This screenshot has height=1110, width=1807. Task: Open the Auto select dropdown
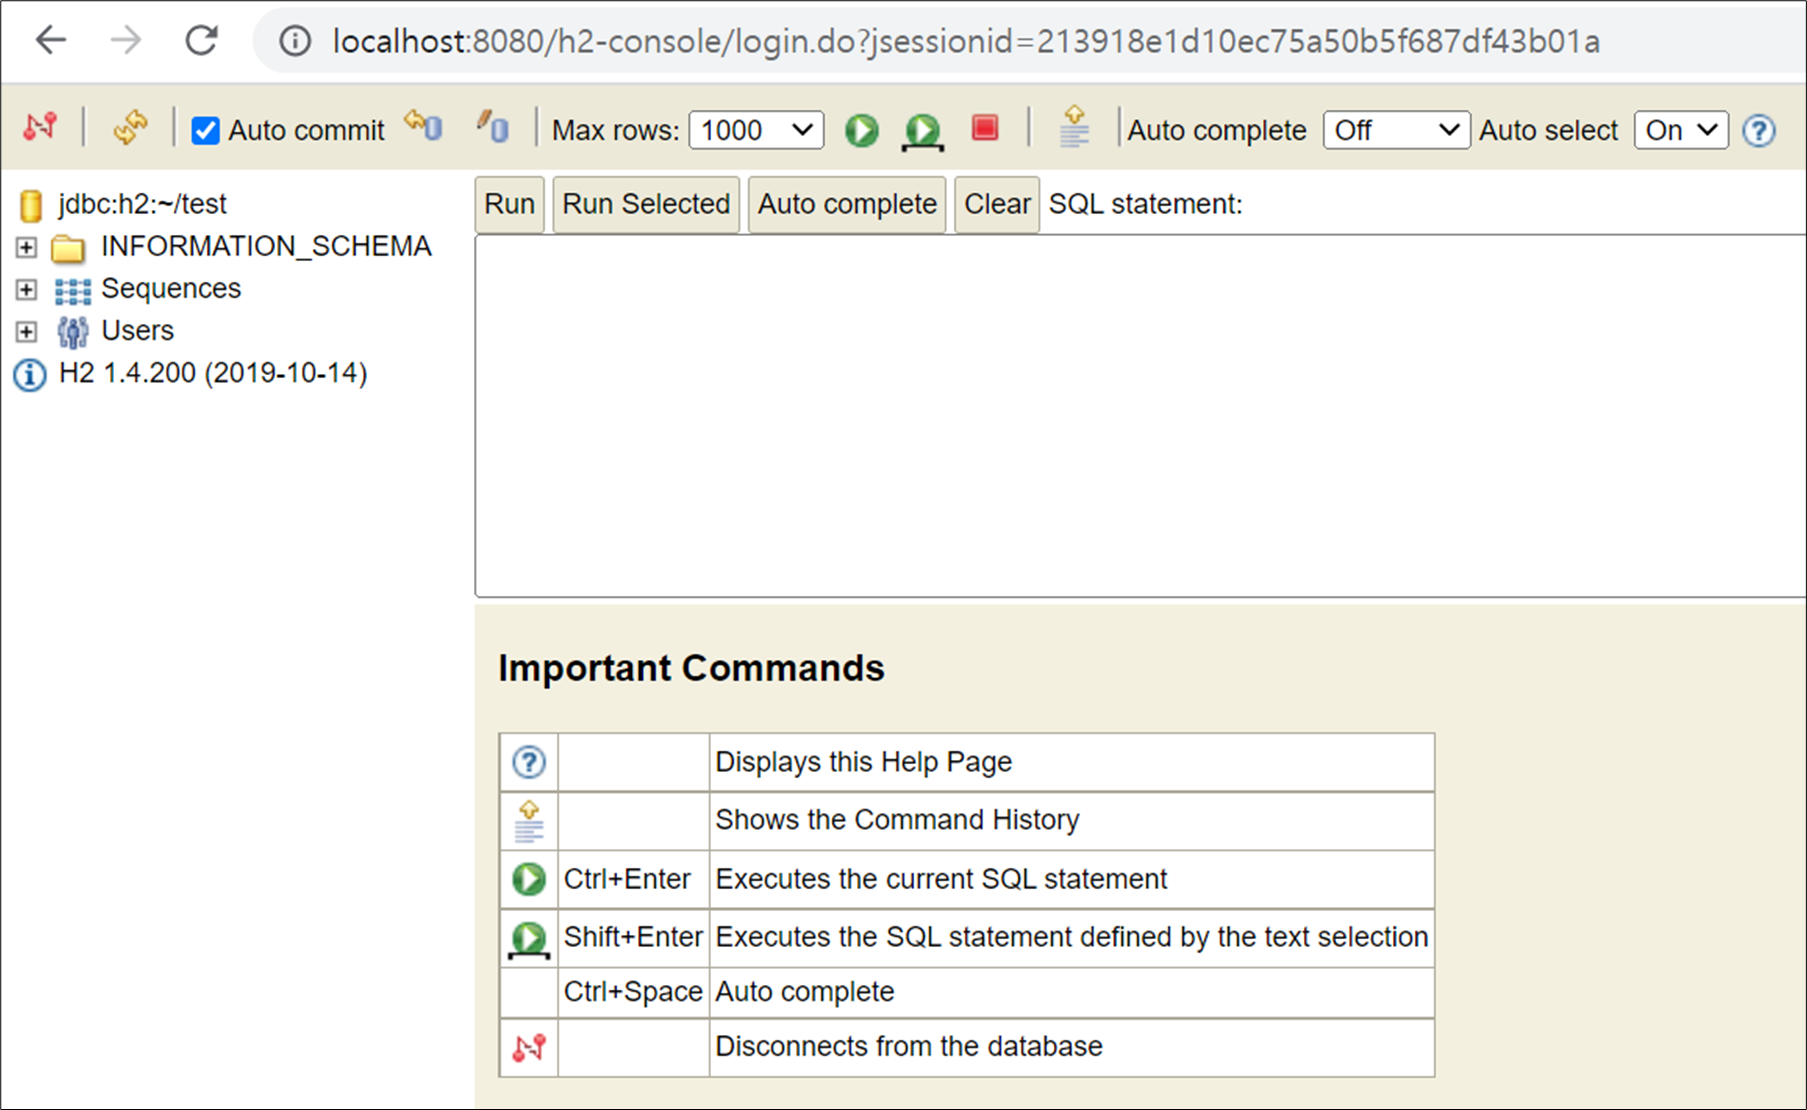(x=1680, y=130)
